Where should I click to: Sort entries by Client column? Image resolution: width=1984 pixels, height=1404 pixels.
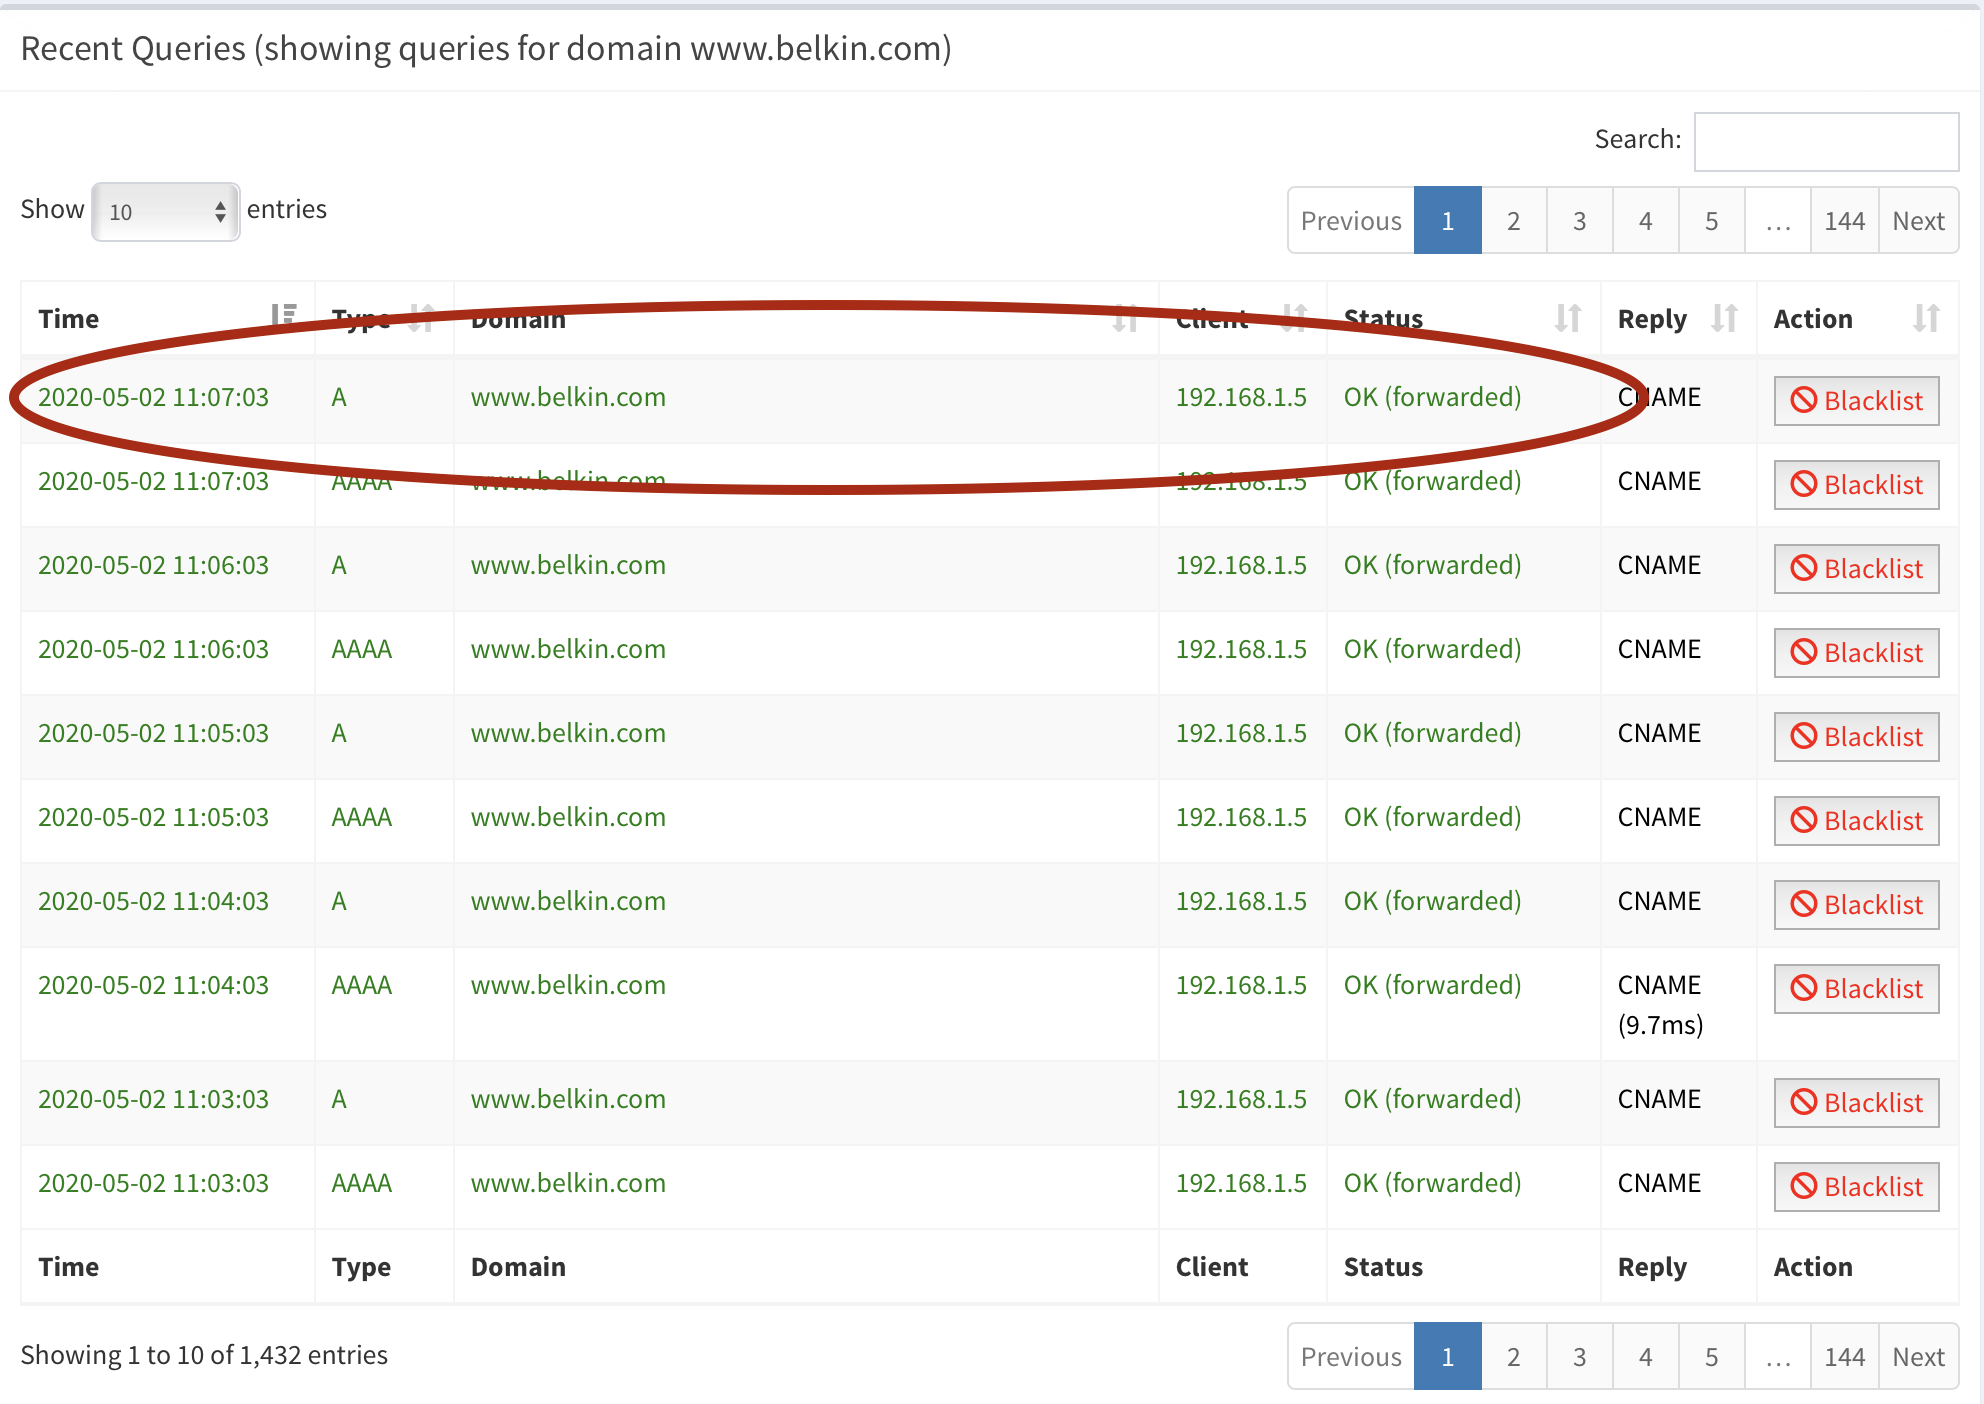tap(1295, 318)
